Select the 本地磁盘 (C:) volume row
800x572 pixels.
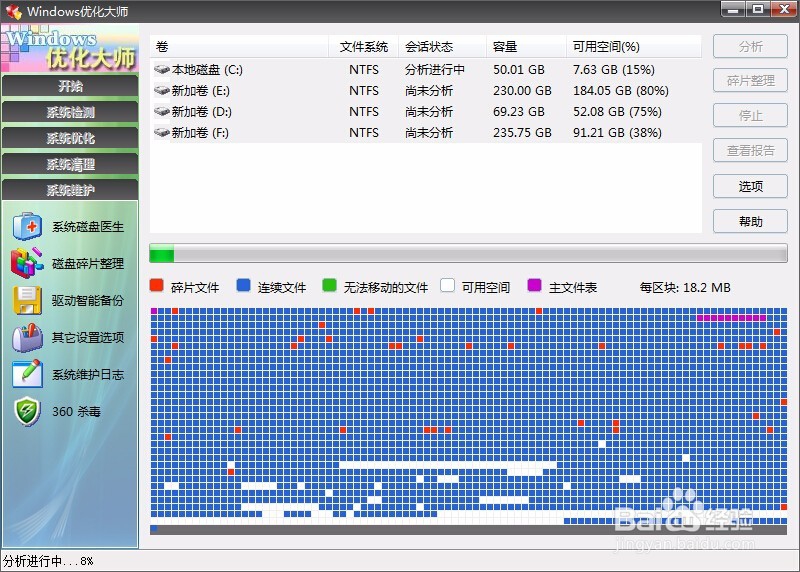(426, 69)
